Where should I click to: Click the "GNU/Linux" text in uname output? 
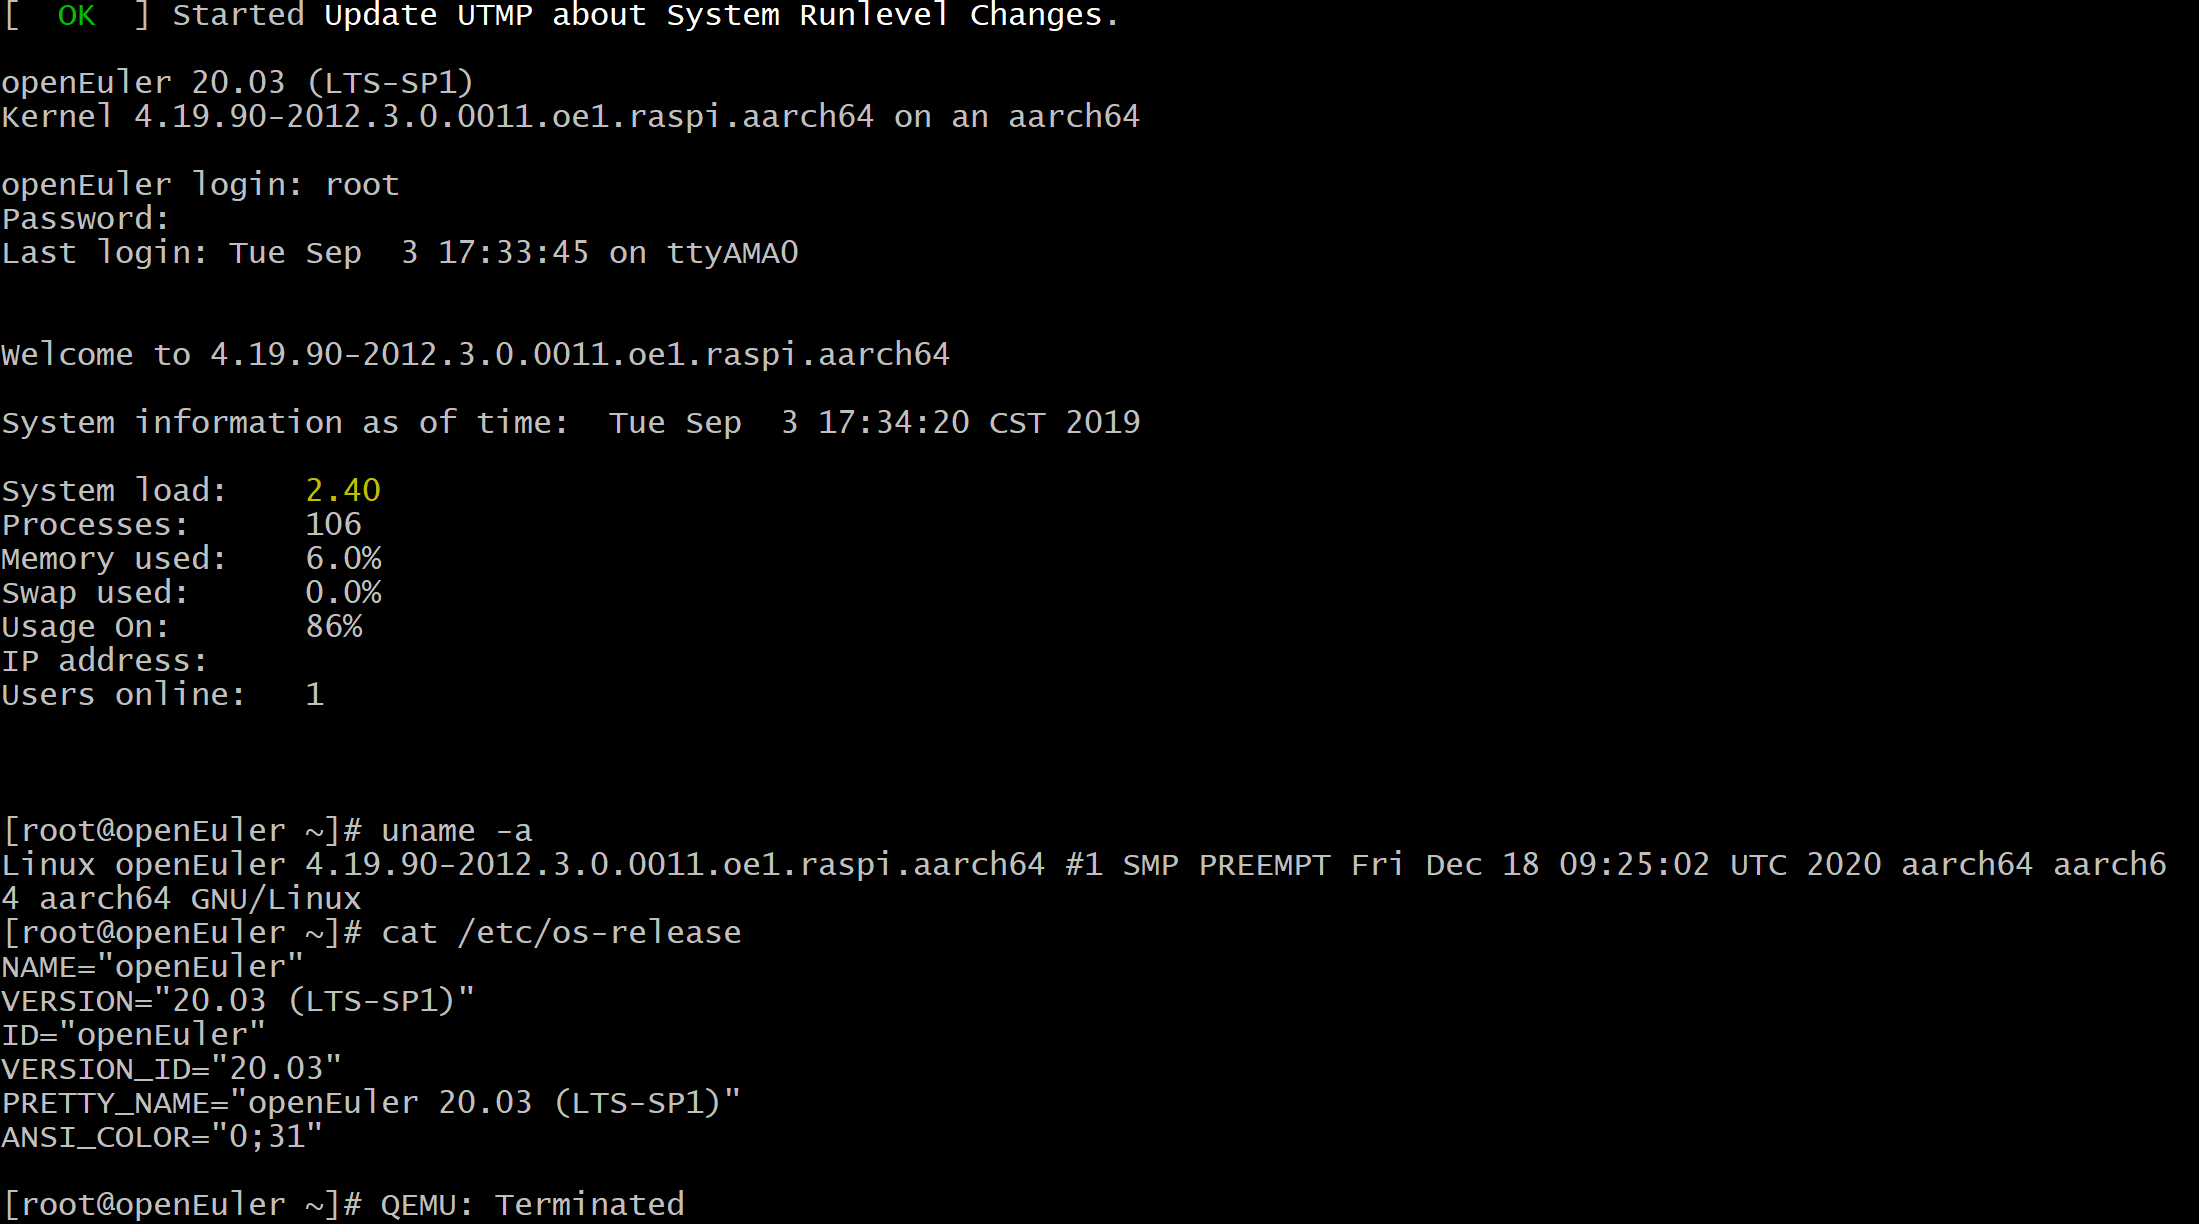(x=275, y=899)
